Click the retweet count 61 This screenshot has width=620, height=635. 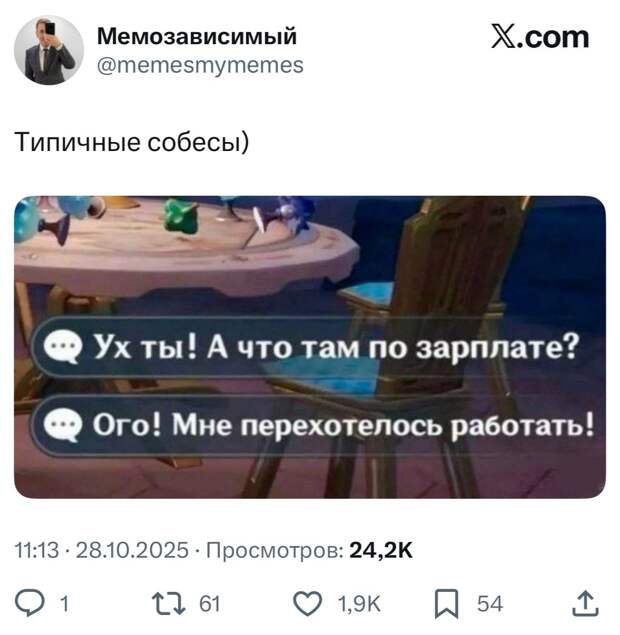210,604
